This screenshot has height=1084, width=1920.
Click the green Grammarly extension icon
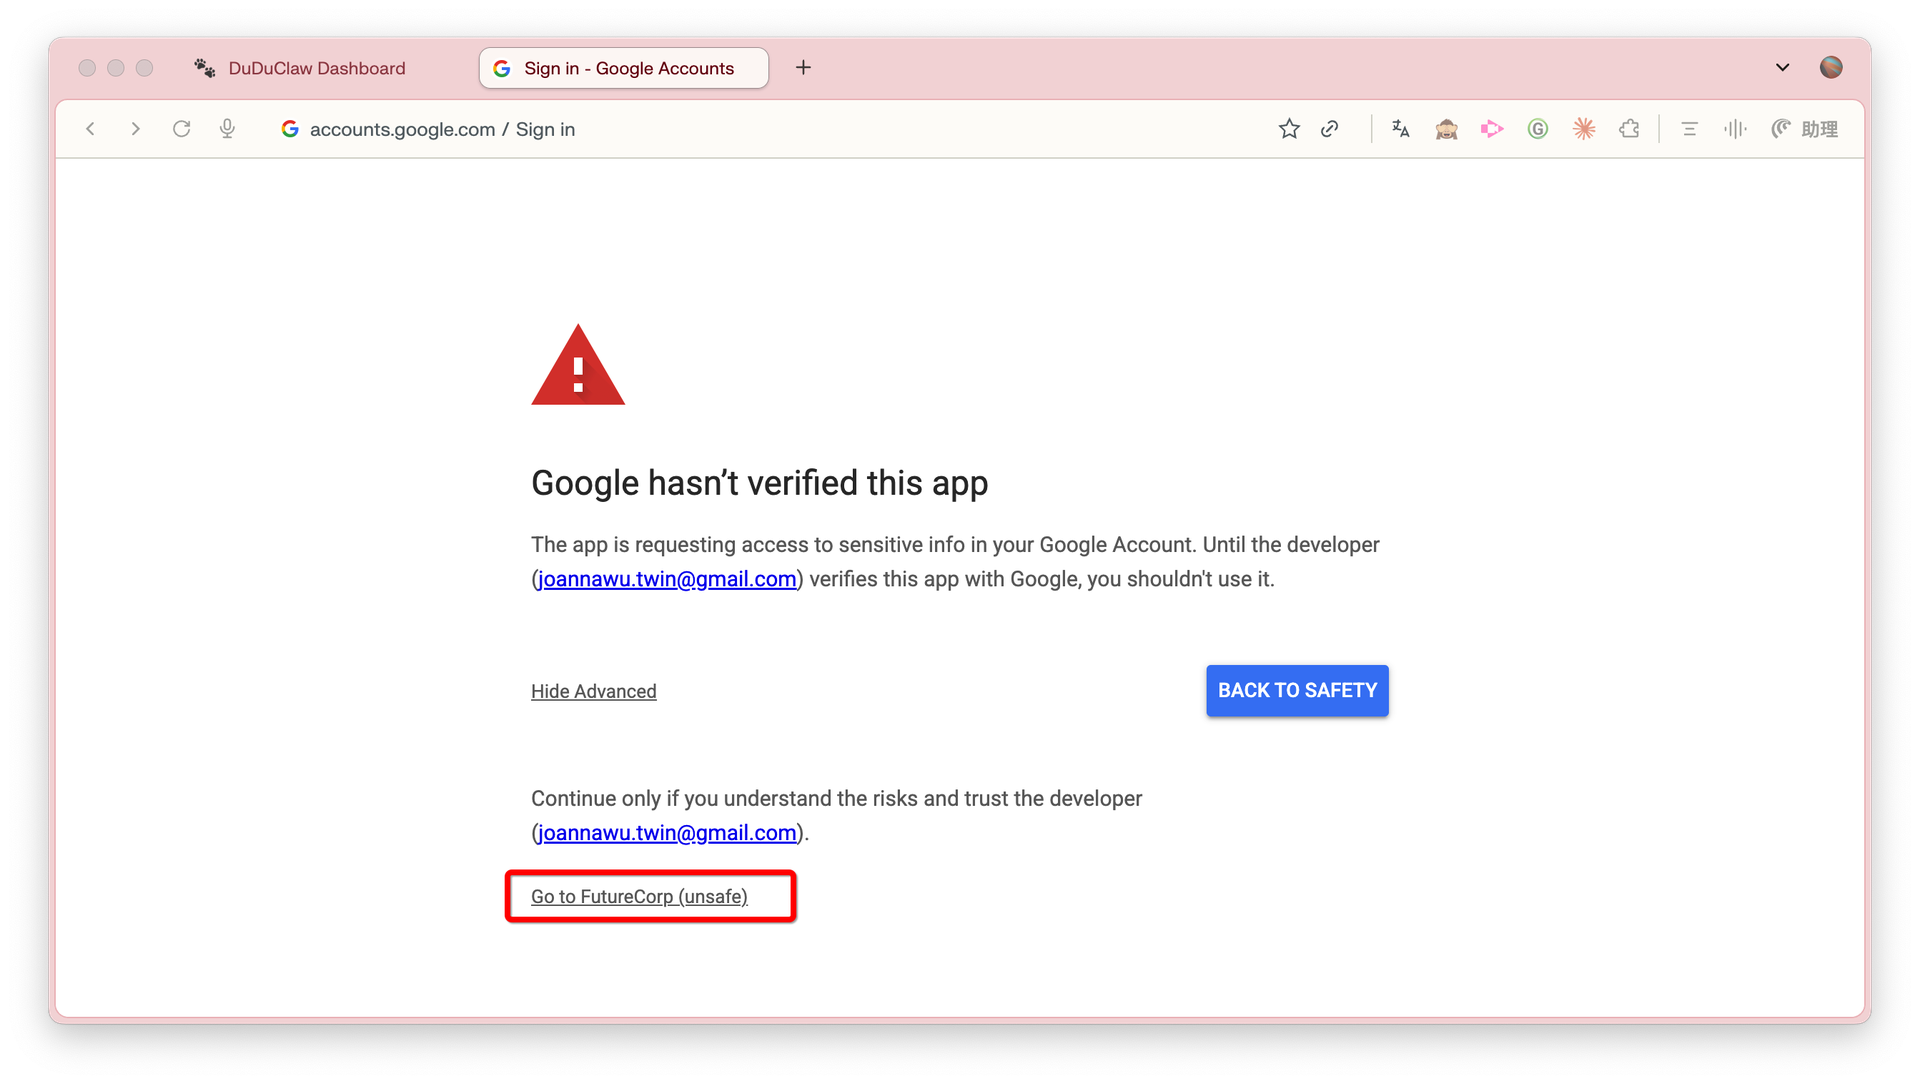click(x=1538, y=129)
